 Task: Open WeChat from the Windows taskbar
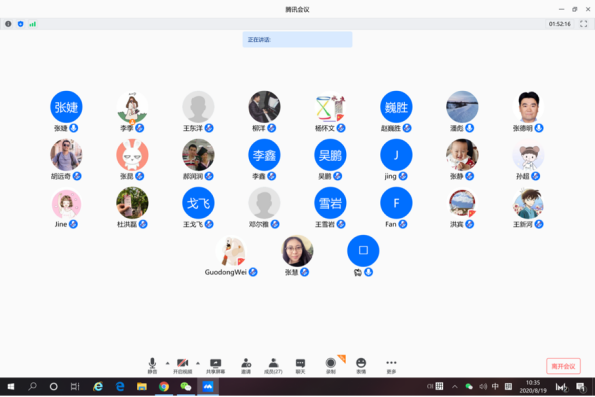pyautogui.click(x=186, y=386)
